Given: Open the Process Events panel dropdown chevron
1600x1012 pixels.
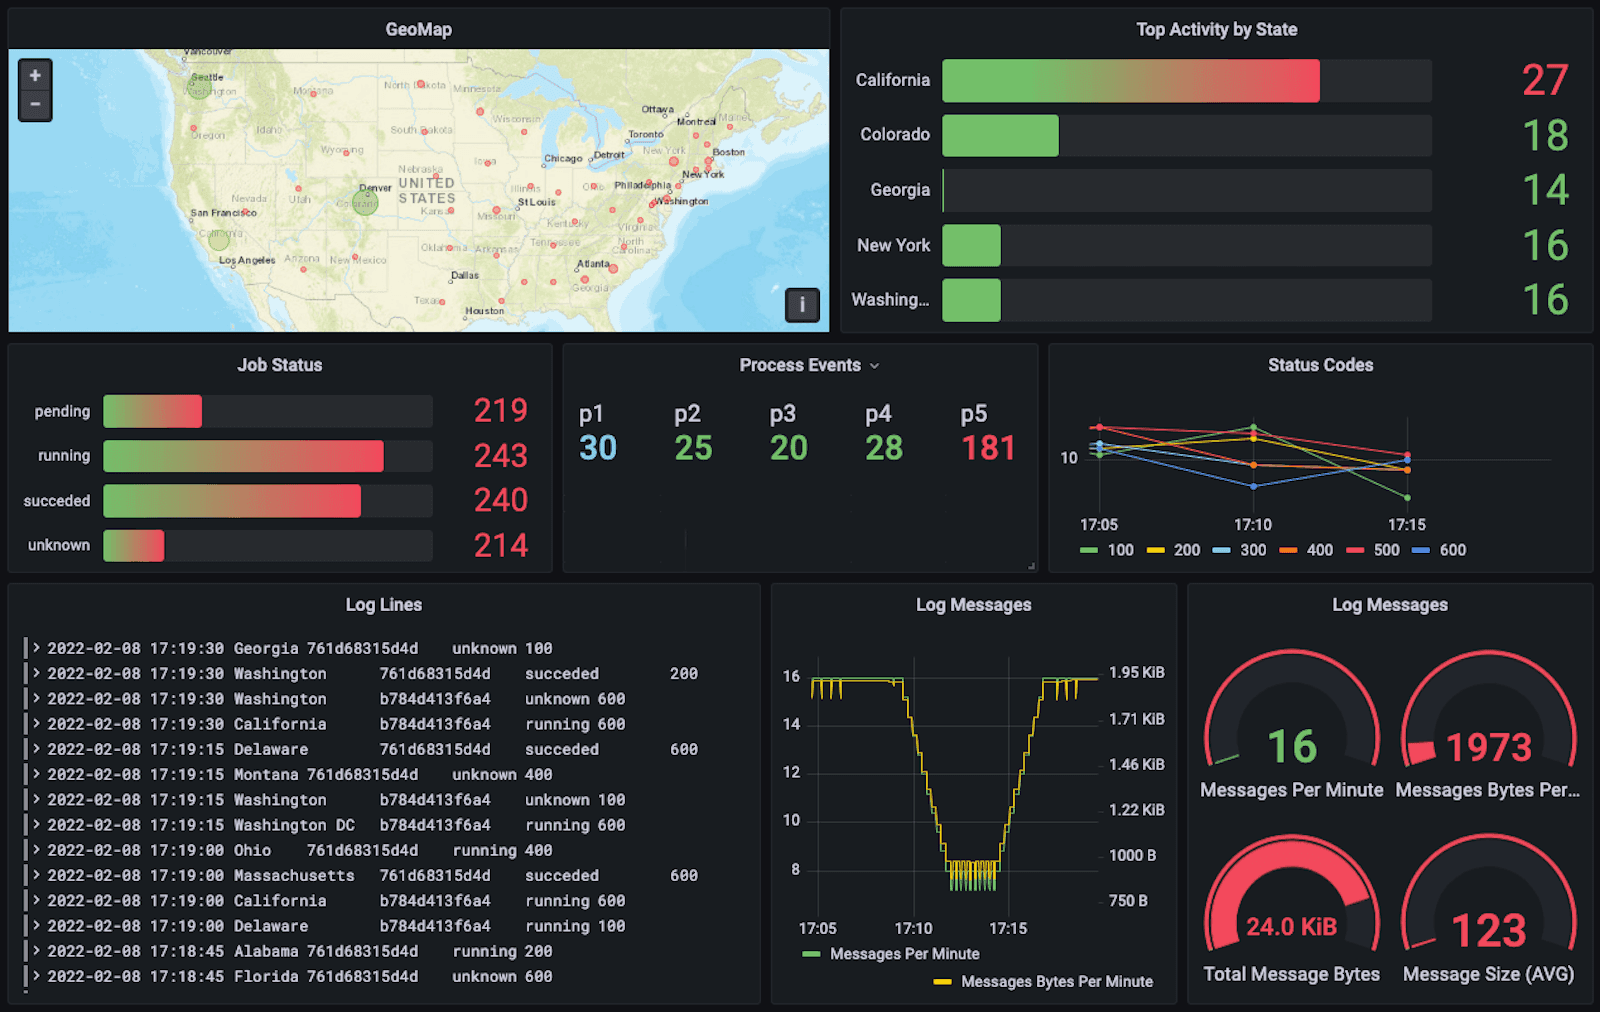Looking at the screenshot, I should pos(875,366).
